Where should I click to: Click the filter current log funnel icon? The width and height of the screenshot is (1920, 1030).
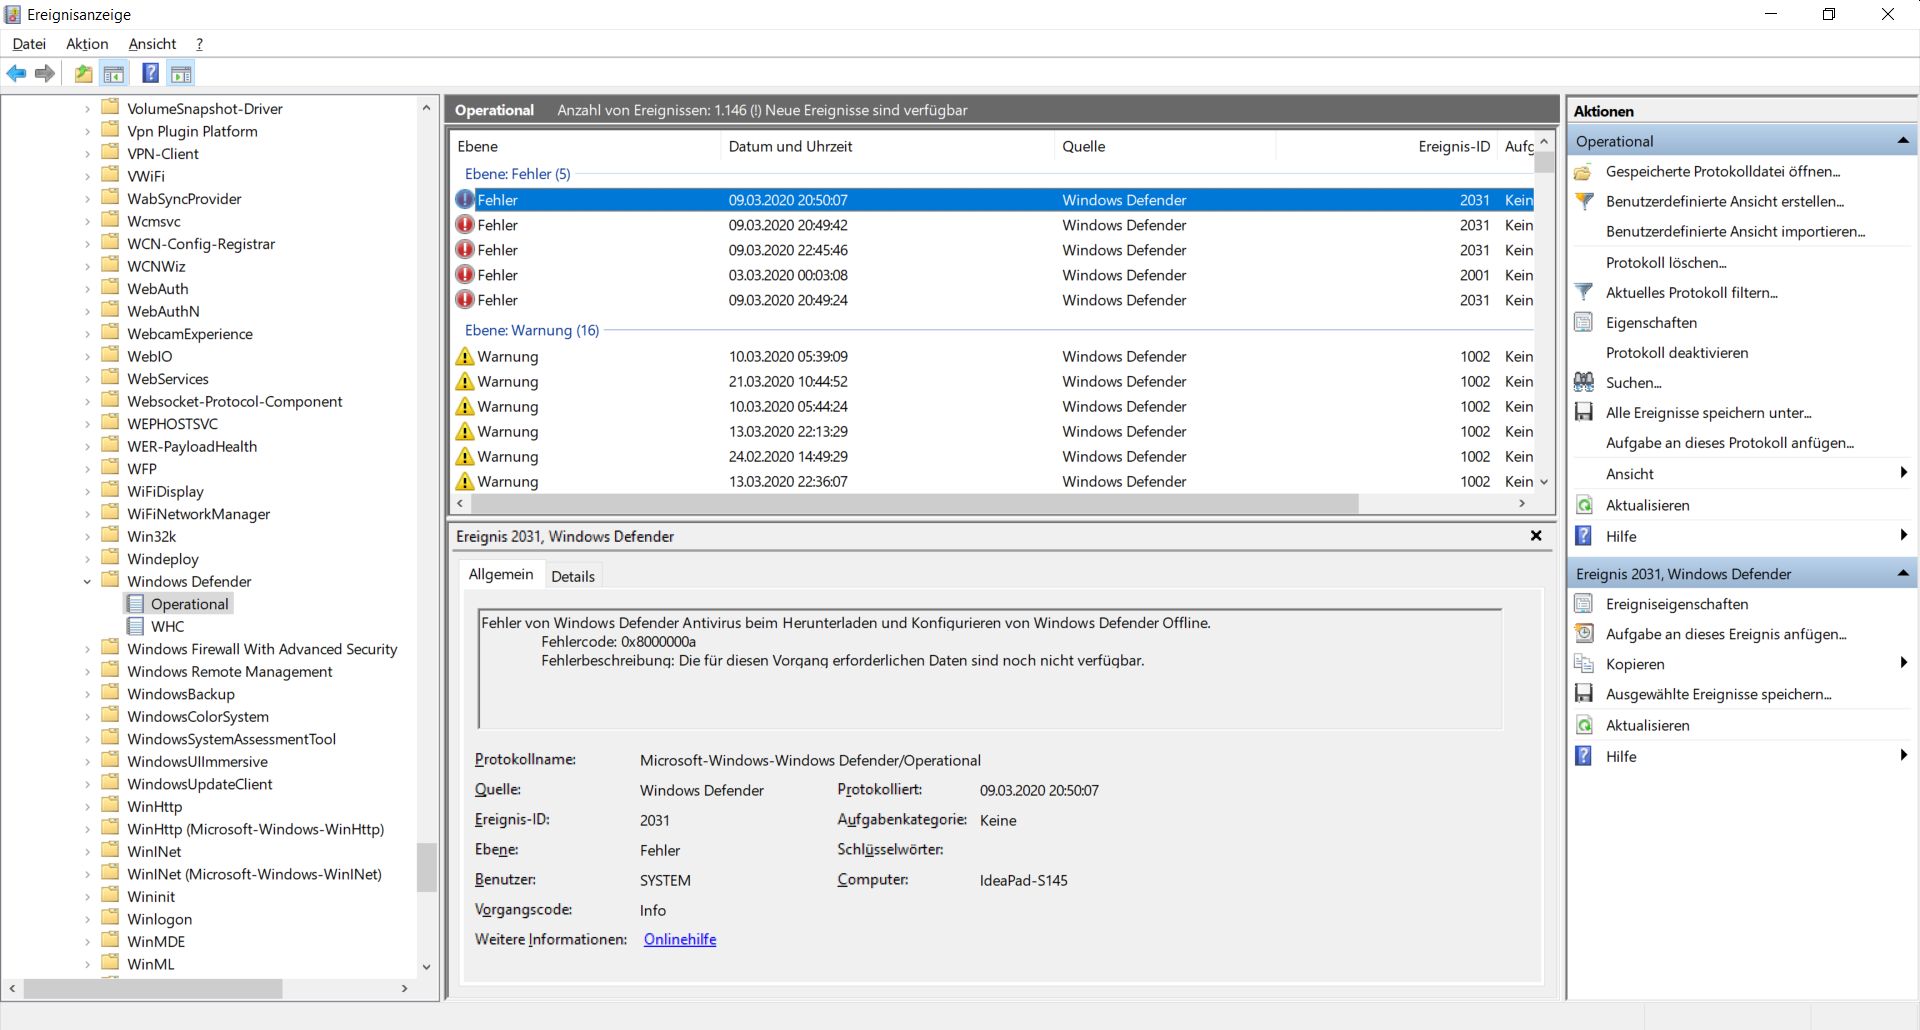(x=1584, y=293)
